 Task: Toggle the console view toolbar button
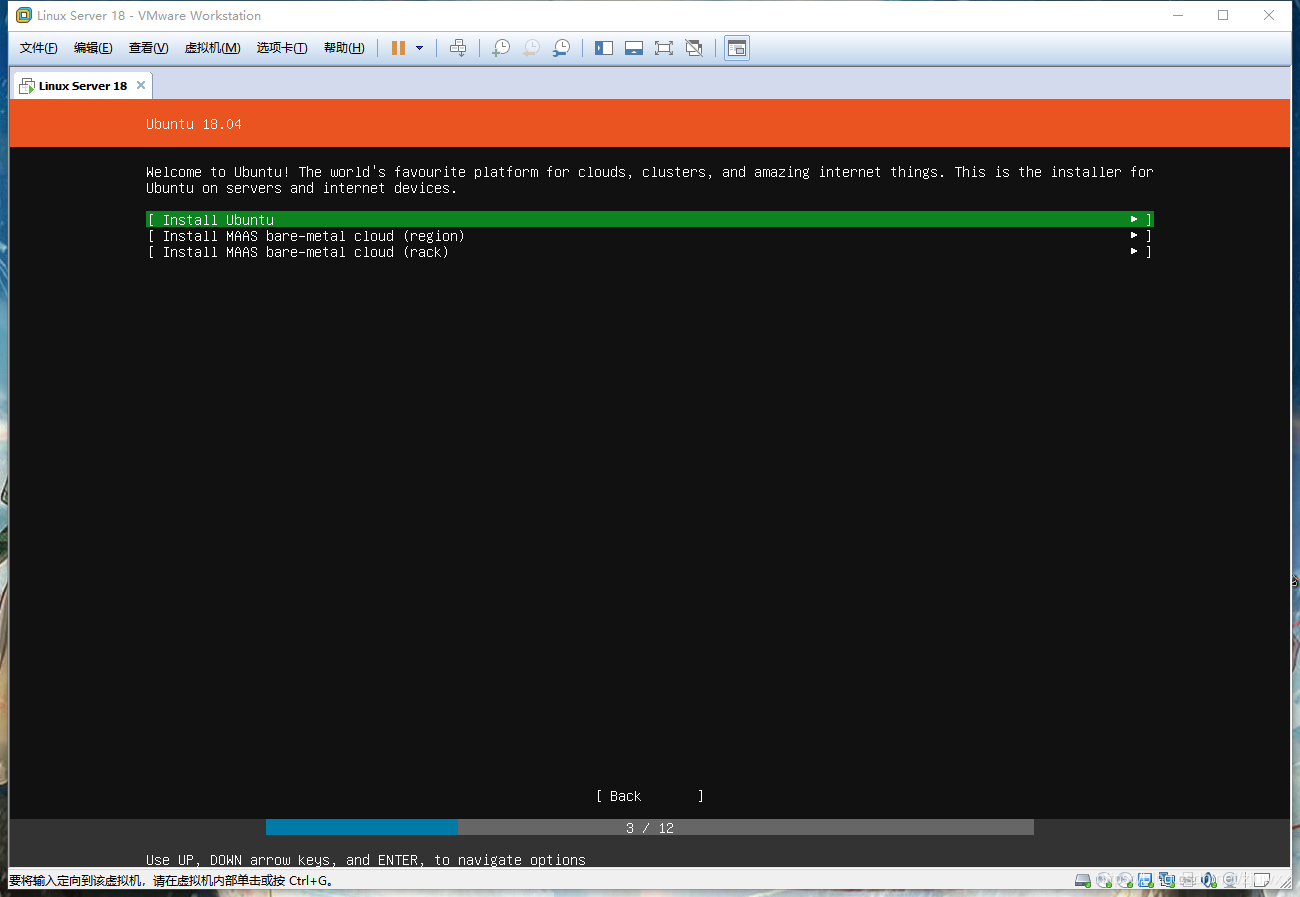point(737,48)
